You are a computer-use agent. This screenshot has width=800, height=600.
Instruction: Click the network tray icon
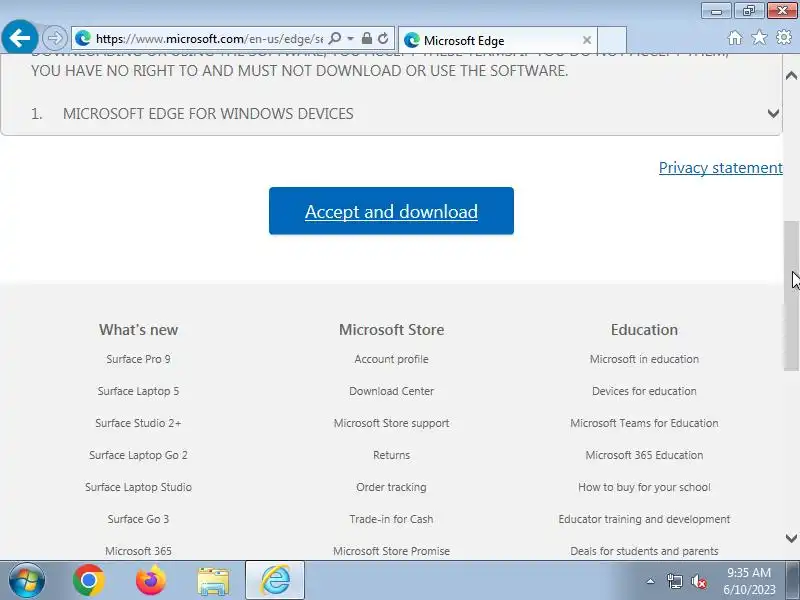click(674, 581)
